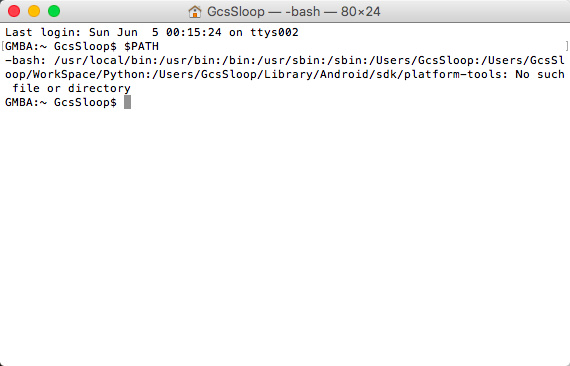
Task: Zoom the window with the green button
Action: pos(54,11)
